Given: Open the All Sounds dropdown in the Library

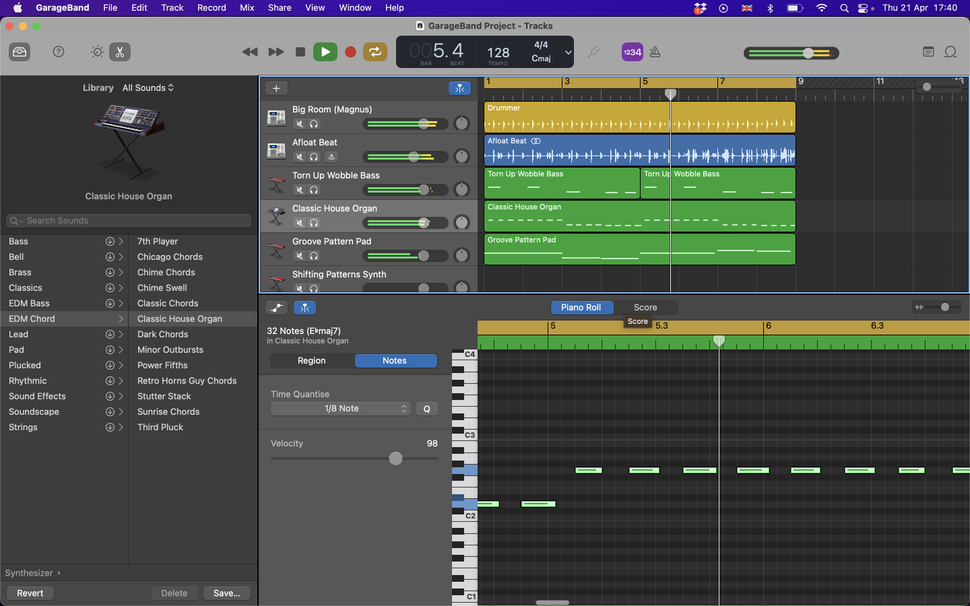Looking at the screenshot, I should click(148, 87).
